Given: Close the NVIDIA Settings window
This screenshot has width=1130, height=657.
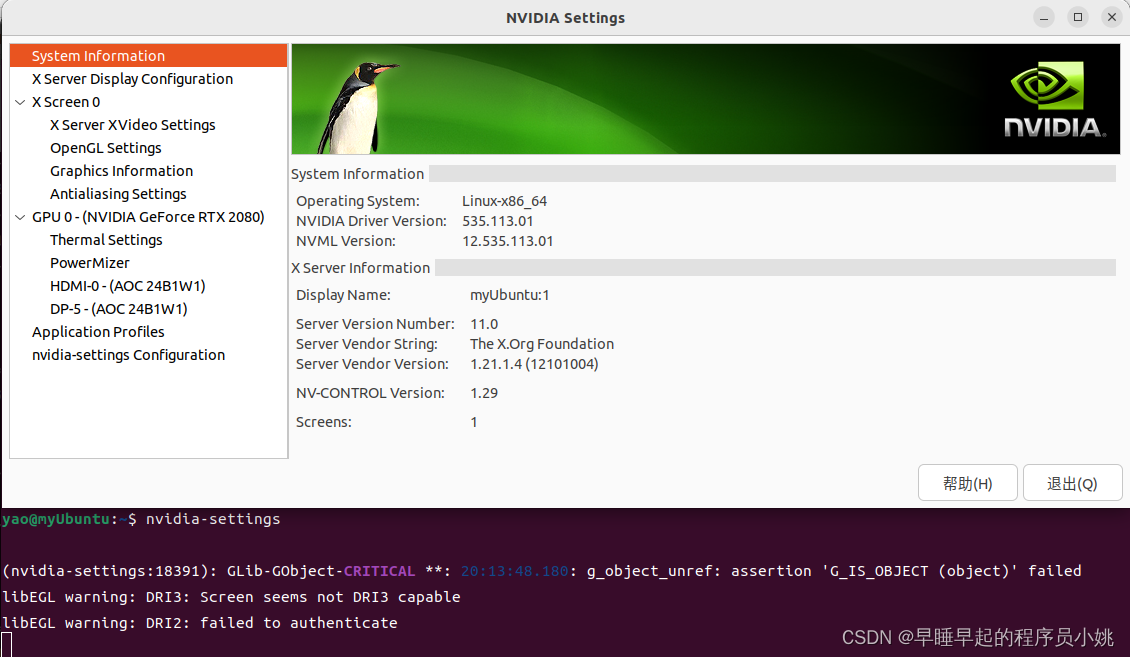Looking at the screenshot, I should coord(1112,17).
